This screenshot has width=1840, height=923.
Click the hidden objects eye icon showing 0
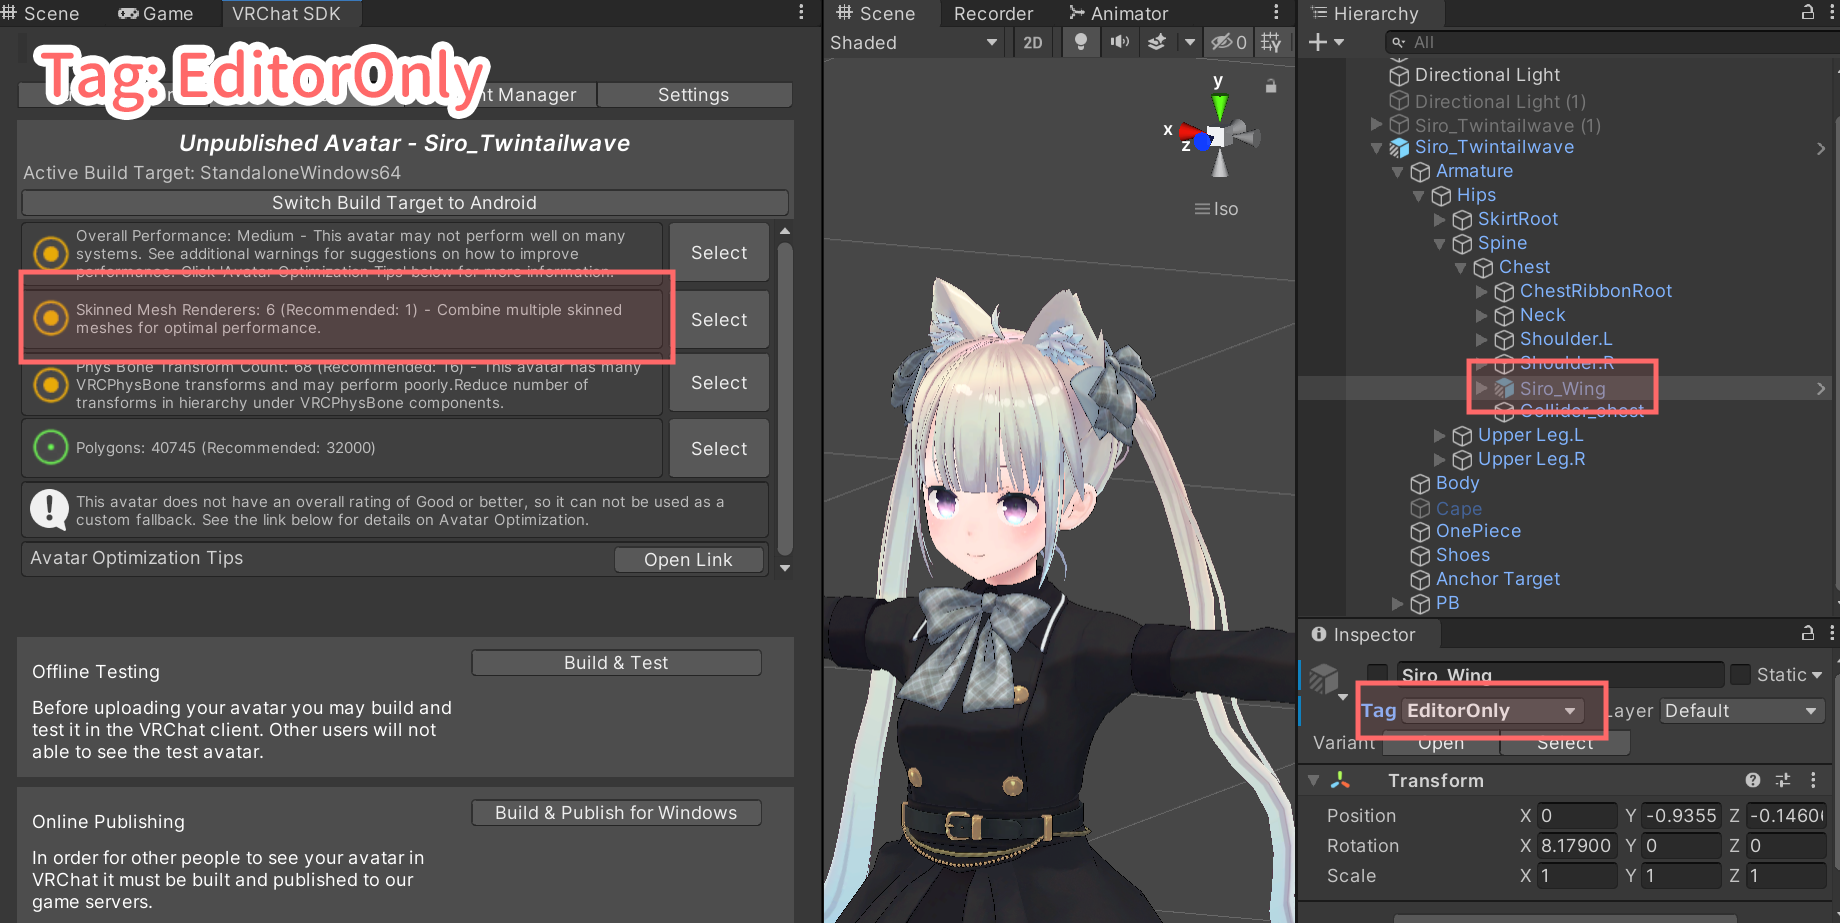pyautogui.click(x=1228, y=42)
